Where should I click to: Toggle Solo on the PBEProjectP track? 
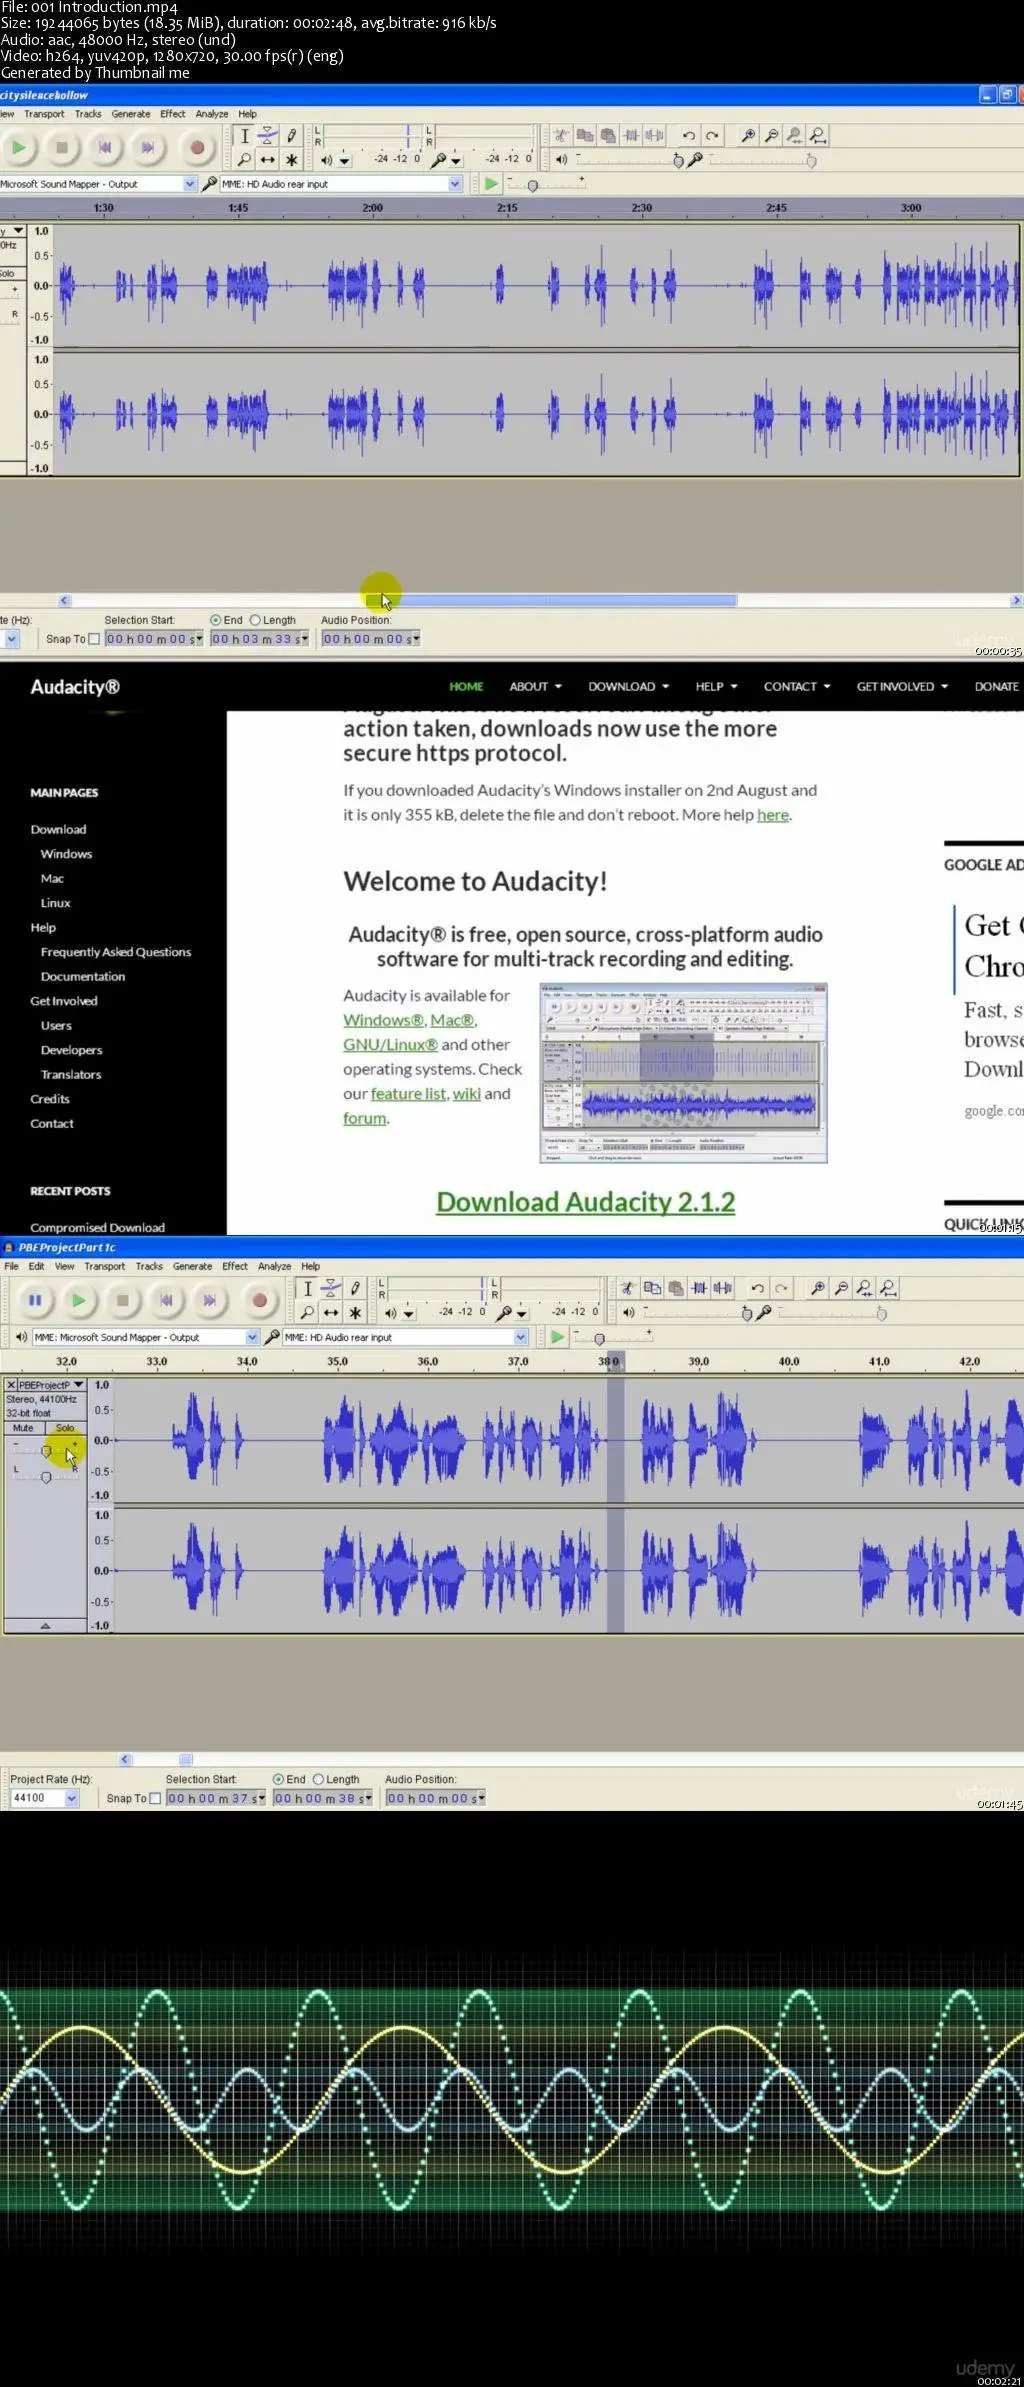click(65, 1428)
